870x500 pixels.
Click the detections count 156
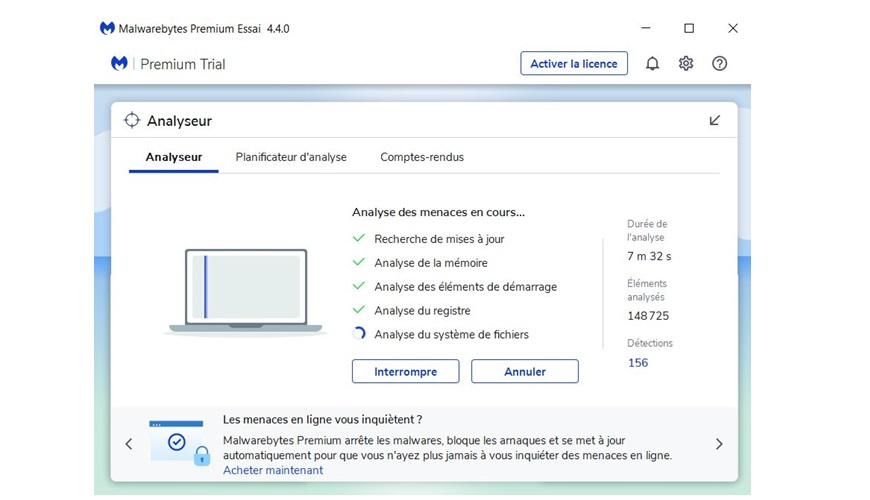[x=638, y=362]
